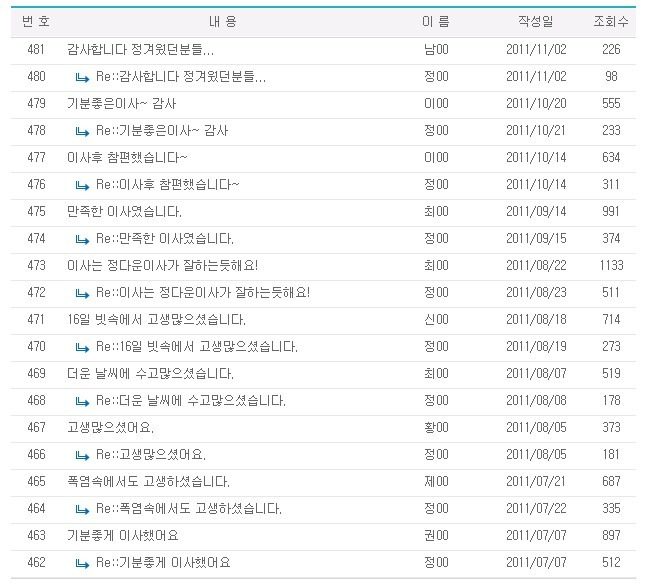
Task: Click reply arrow icon in row 472
Action: [82, 293]
